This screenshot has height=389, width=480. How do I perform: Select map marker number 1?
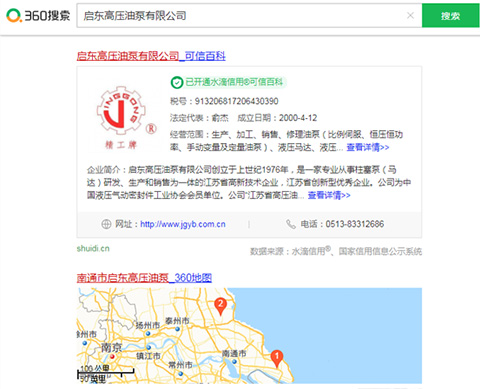coord(277,358)
